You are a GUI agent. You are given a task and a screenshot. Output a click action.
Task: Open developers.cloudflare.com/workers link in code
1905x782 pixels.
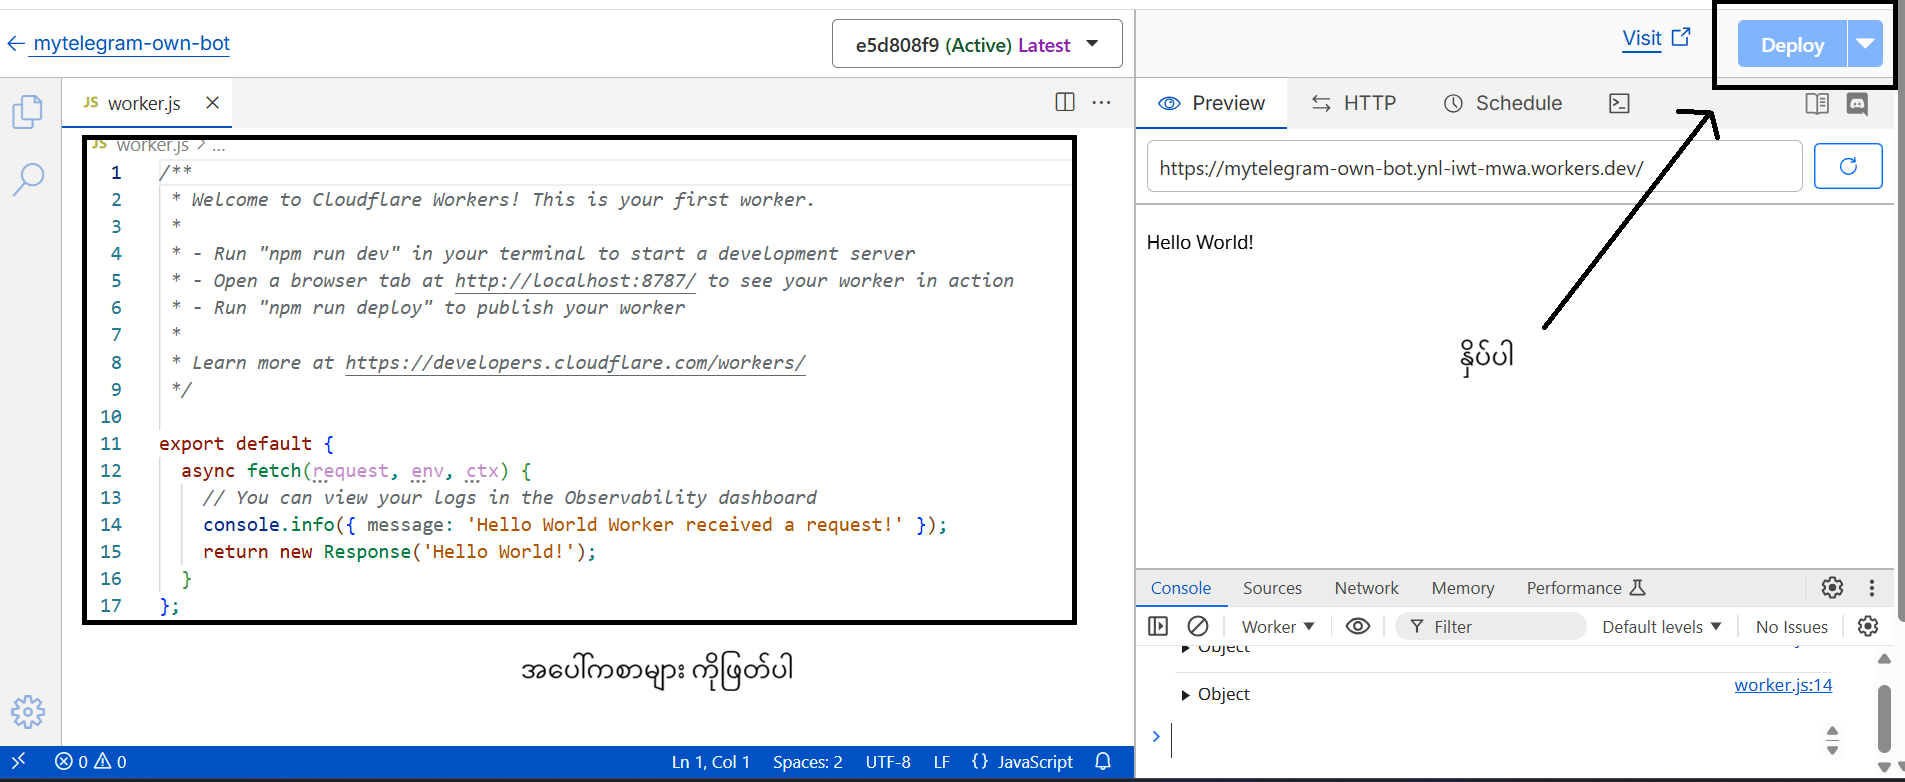575,363
